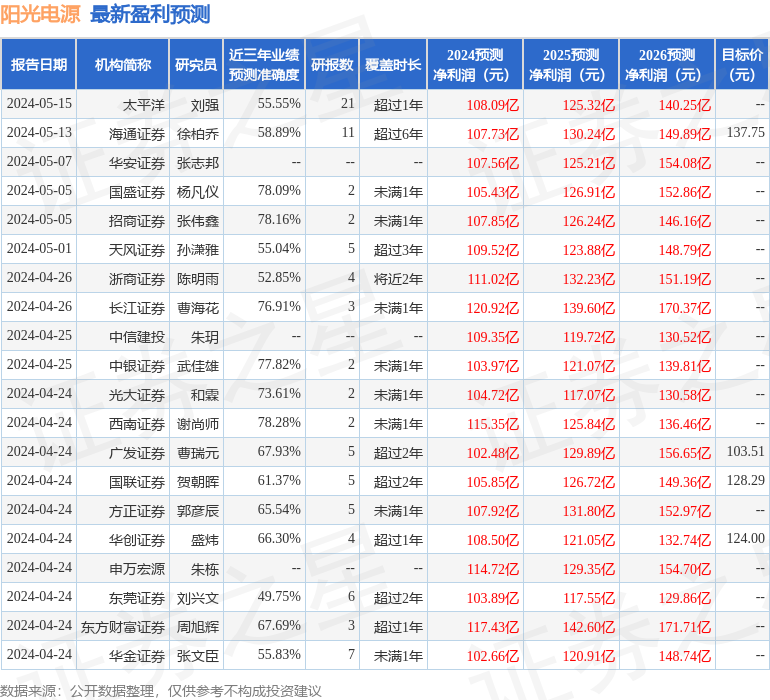The width and height of the screenshot is (770, 700).
Task: Click institution 西南证券
Action: pos(137,424)
